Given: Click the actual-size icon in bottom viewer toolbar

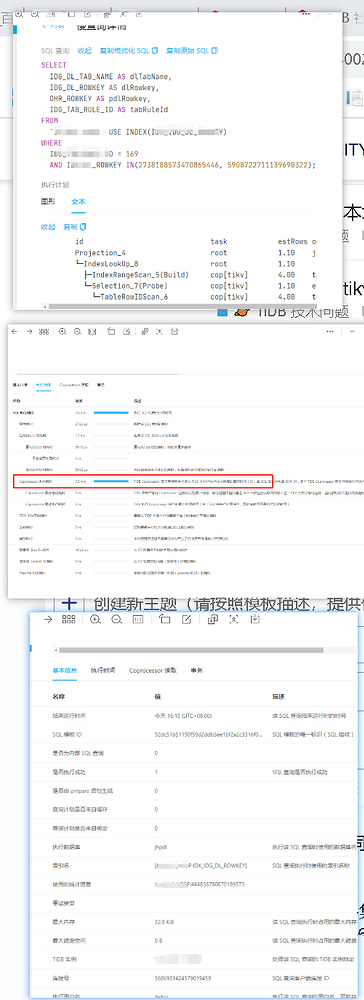Looking at the screenshot, I should [x=137, y=620].
